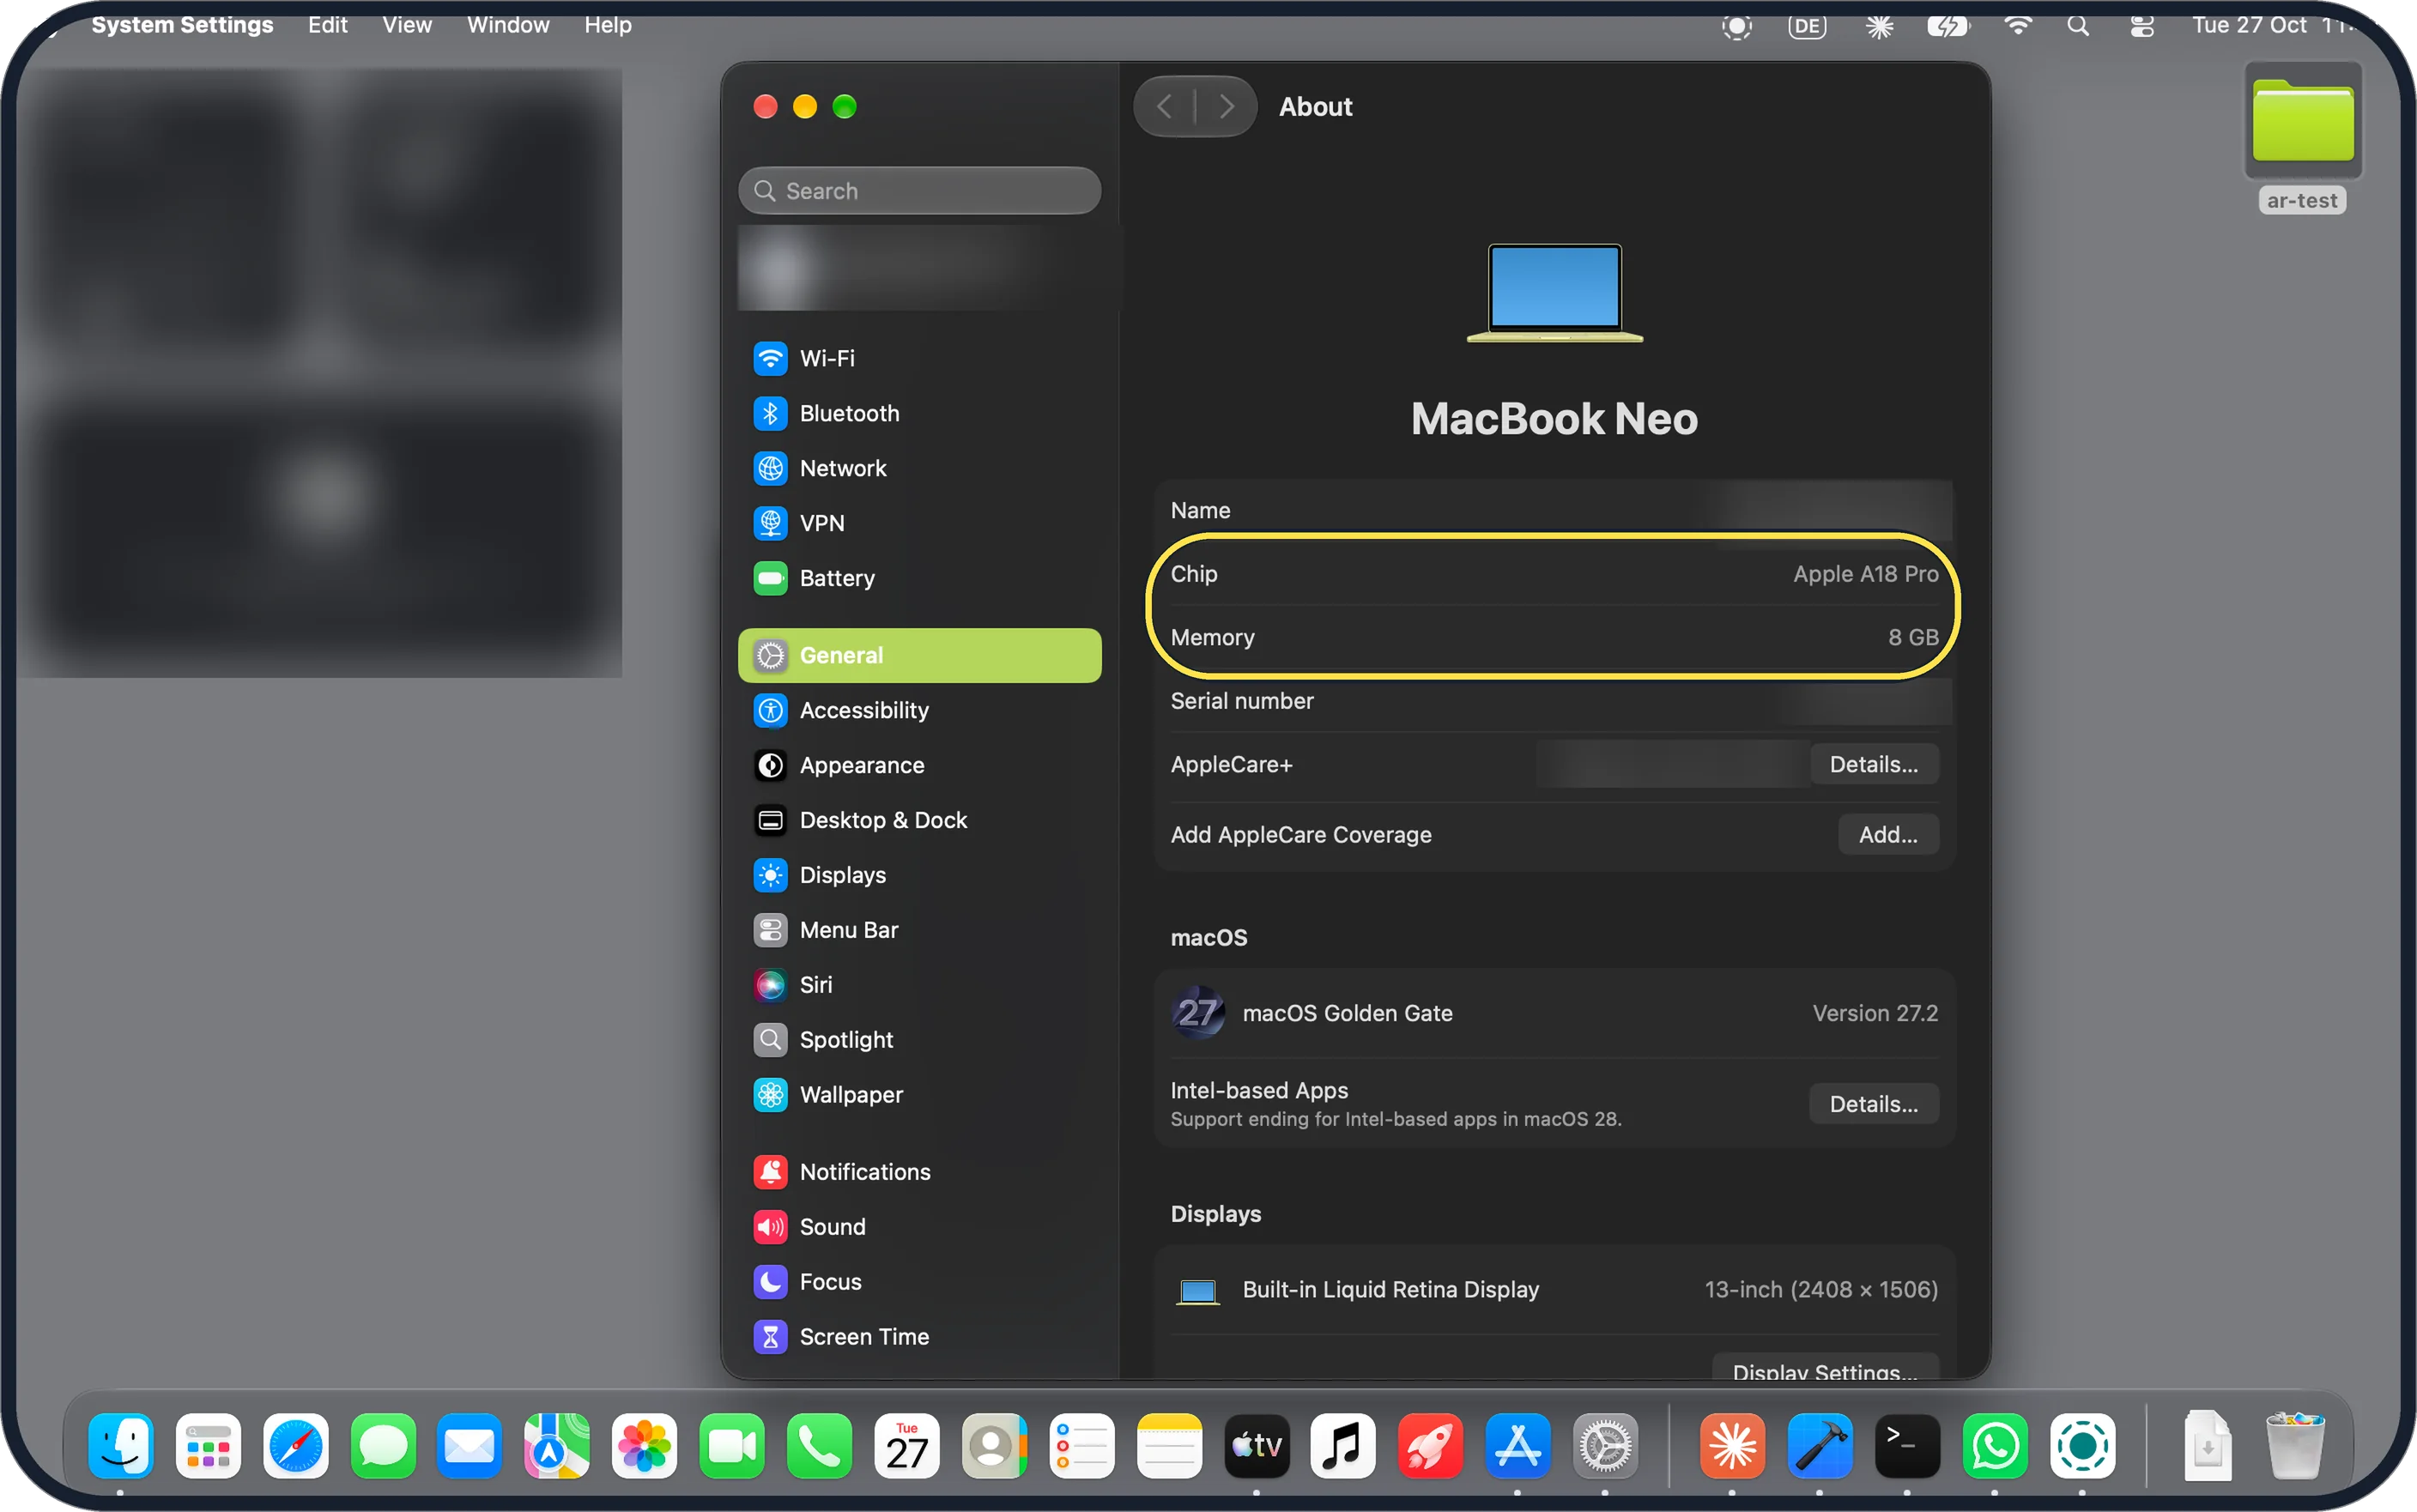The height and width of the screenshot is (1512, 2417).
Task: Launch Safari from the Dock
Action: [x=295, y=1446]
